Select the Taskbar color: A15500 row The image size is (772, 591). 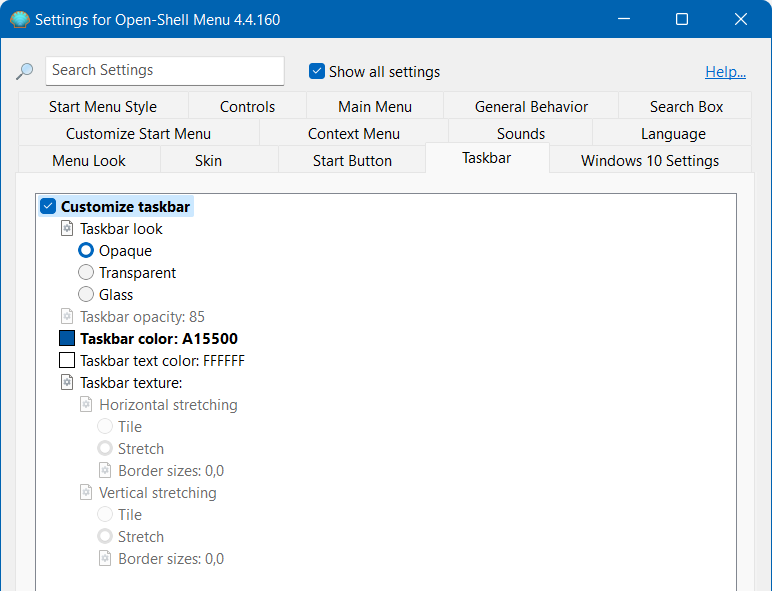159,339
